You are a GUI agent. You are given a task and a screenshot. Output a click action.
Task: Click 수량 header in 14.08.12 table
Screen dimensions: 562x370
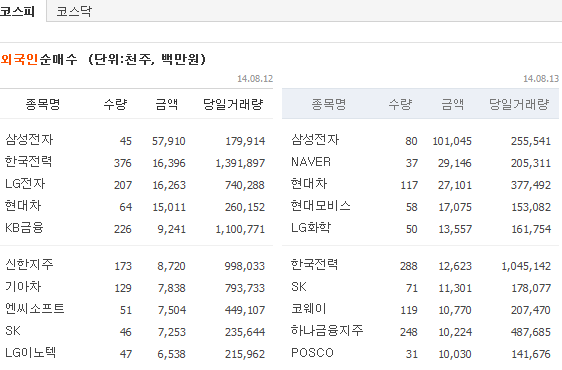click(115, 104)
